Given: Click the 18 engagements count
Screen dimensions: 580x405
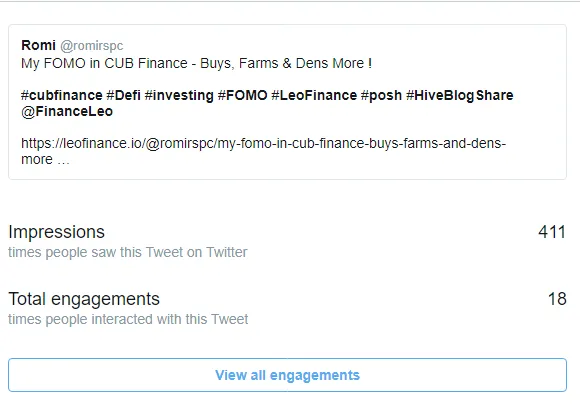Looking at the screenshot, I should coord(557,299).
